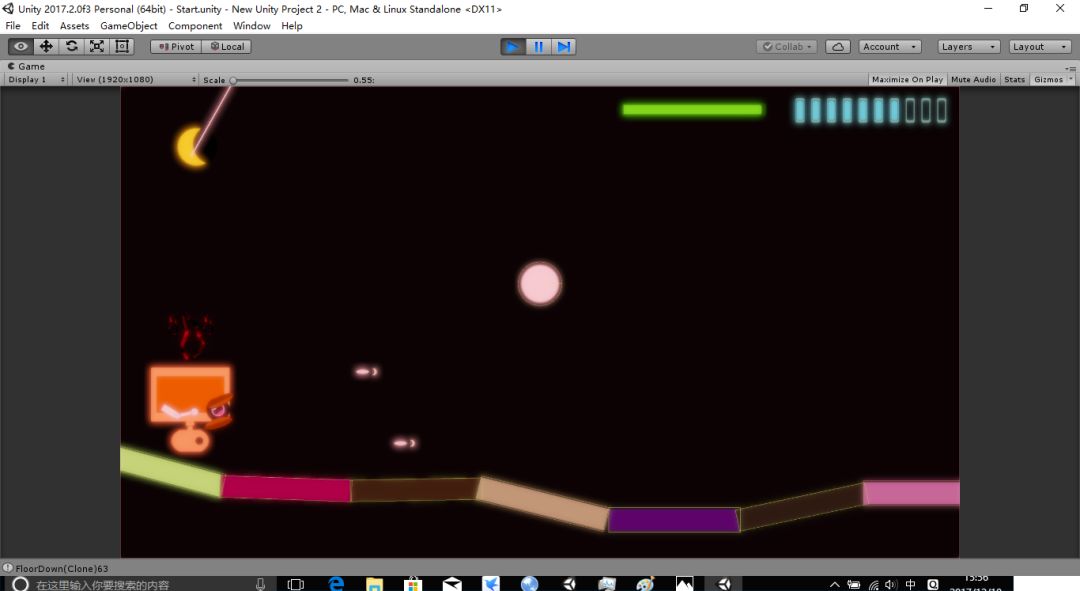Image resolution: width=1080 pixels, height=591 pixels.
Task: Open the File menu
Action: pyautogui.click(x=13, y=25)
